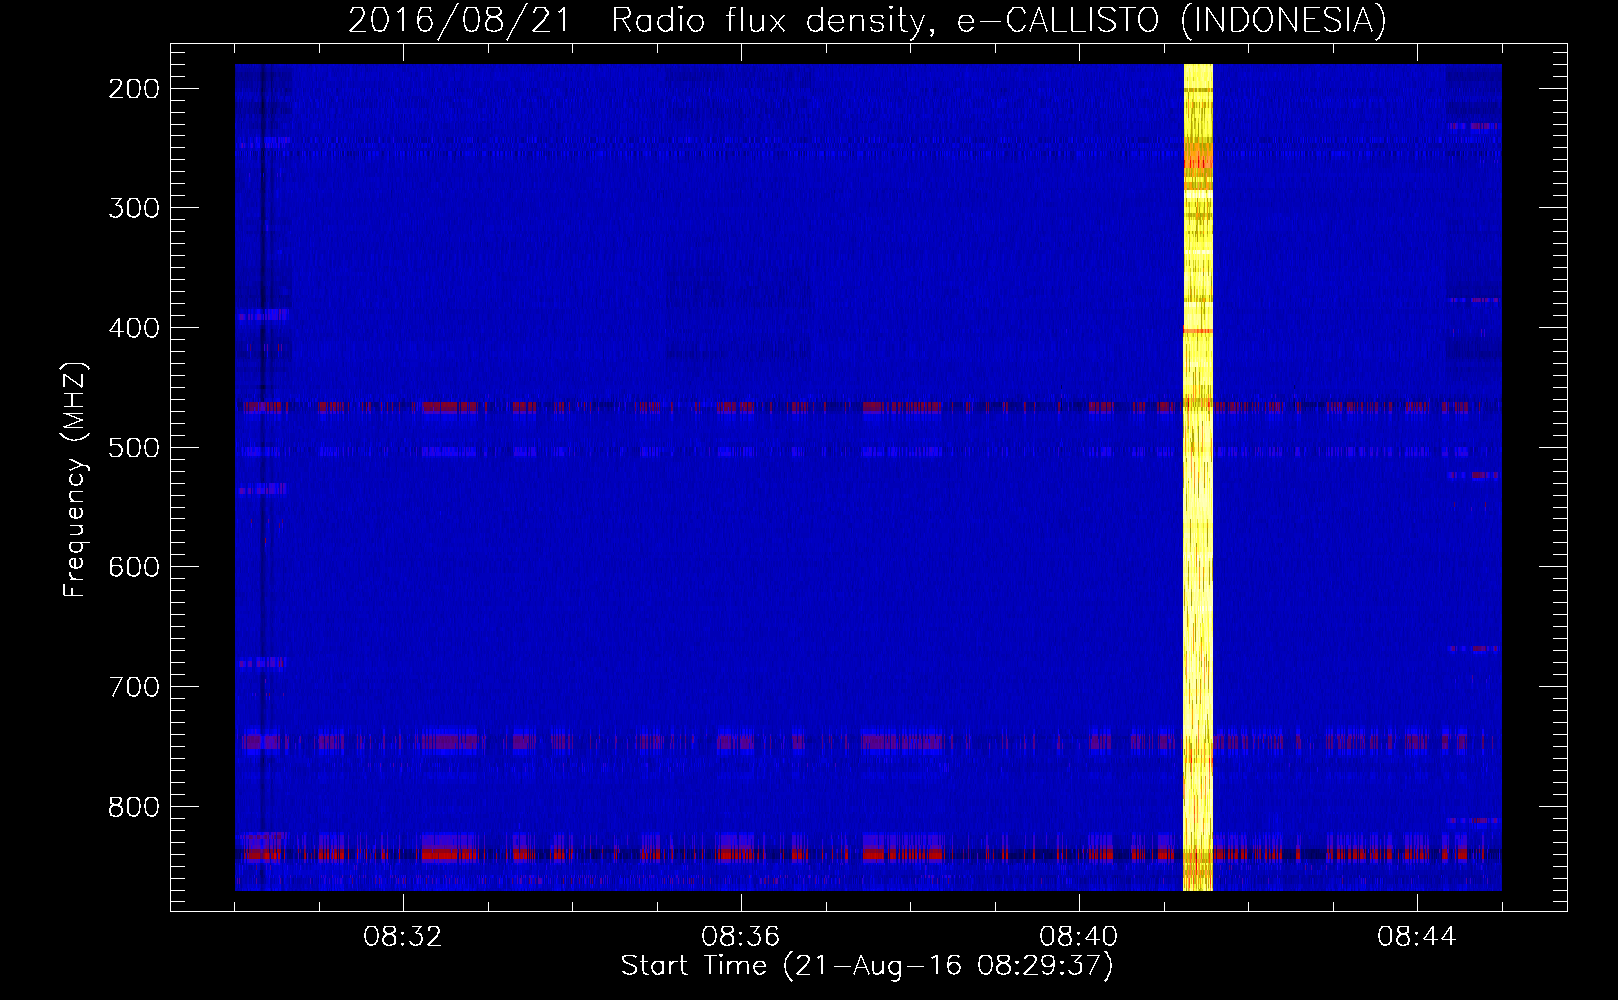
Task: Select the 500 frequency tick label
Action: (134, 447)
